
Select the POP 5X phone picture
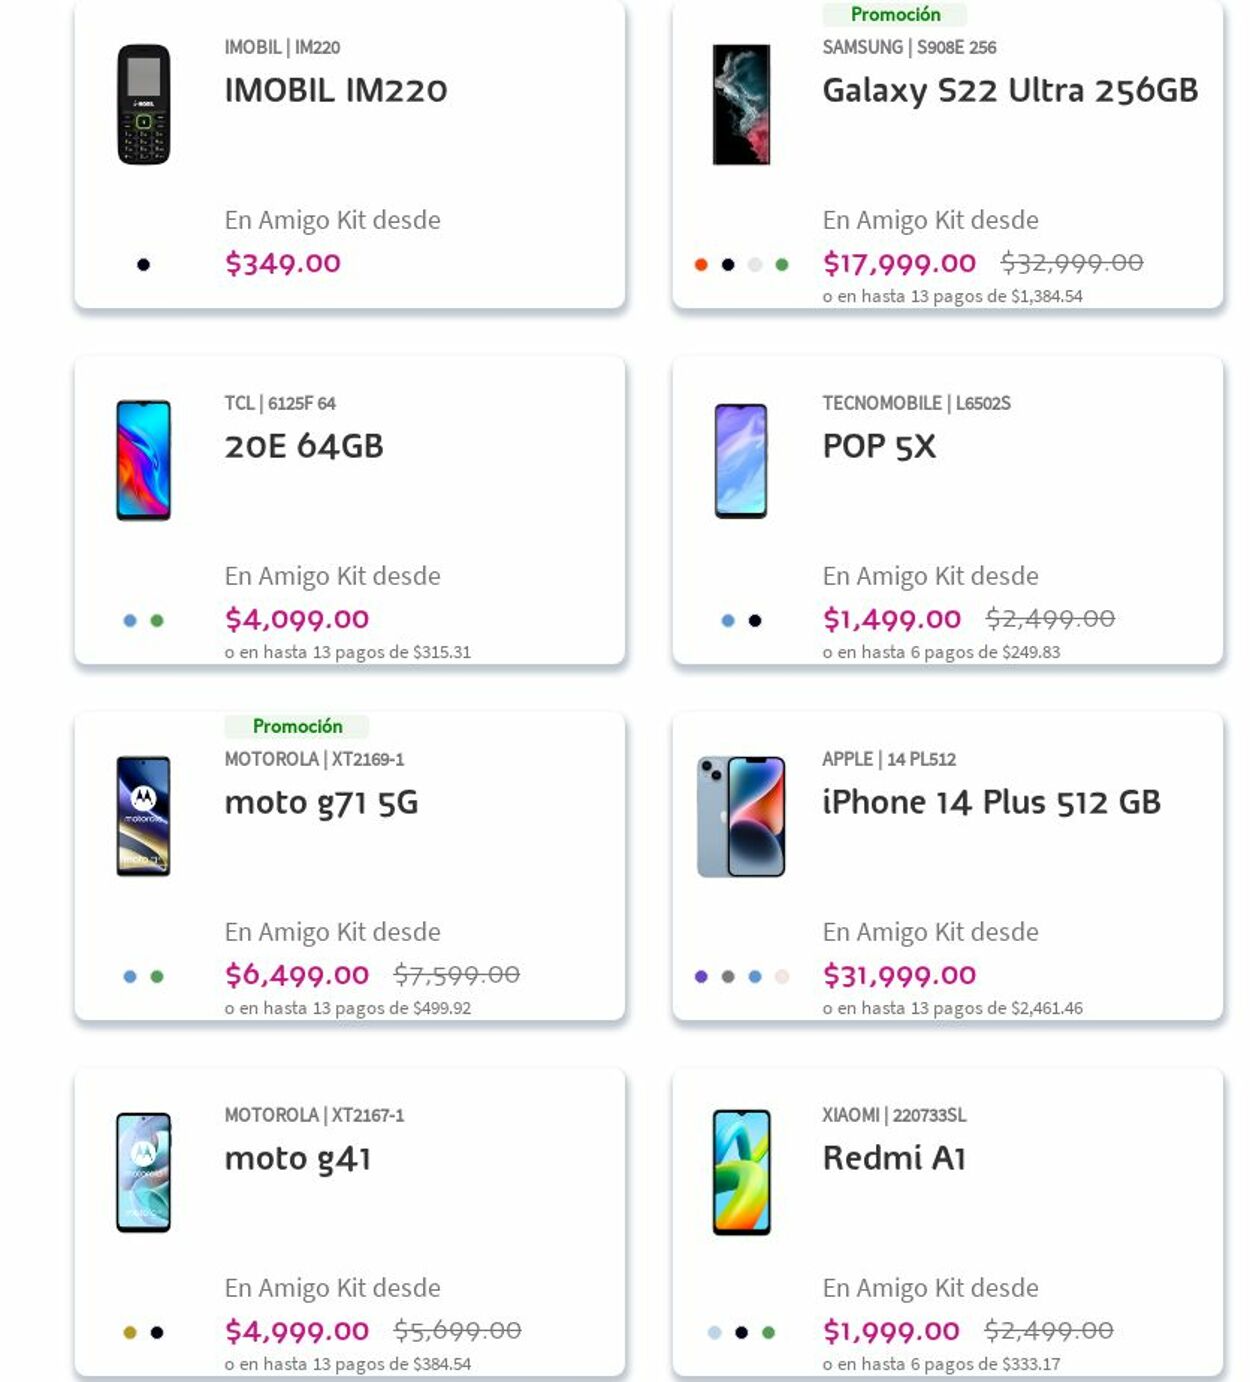coord(741,460)
